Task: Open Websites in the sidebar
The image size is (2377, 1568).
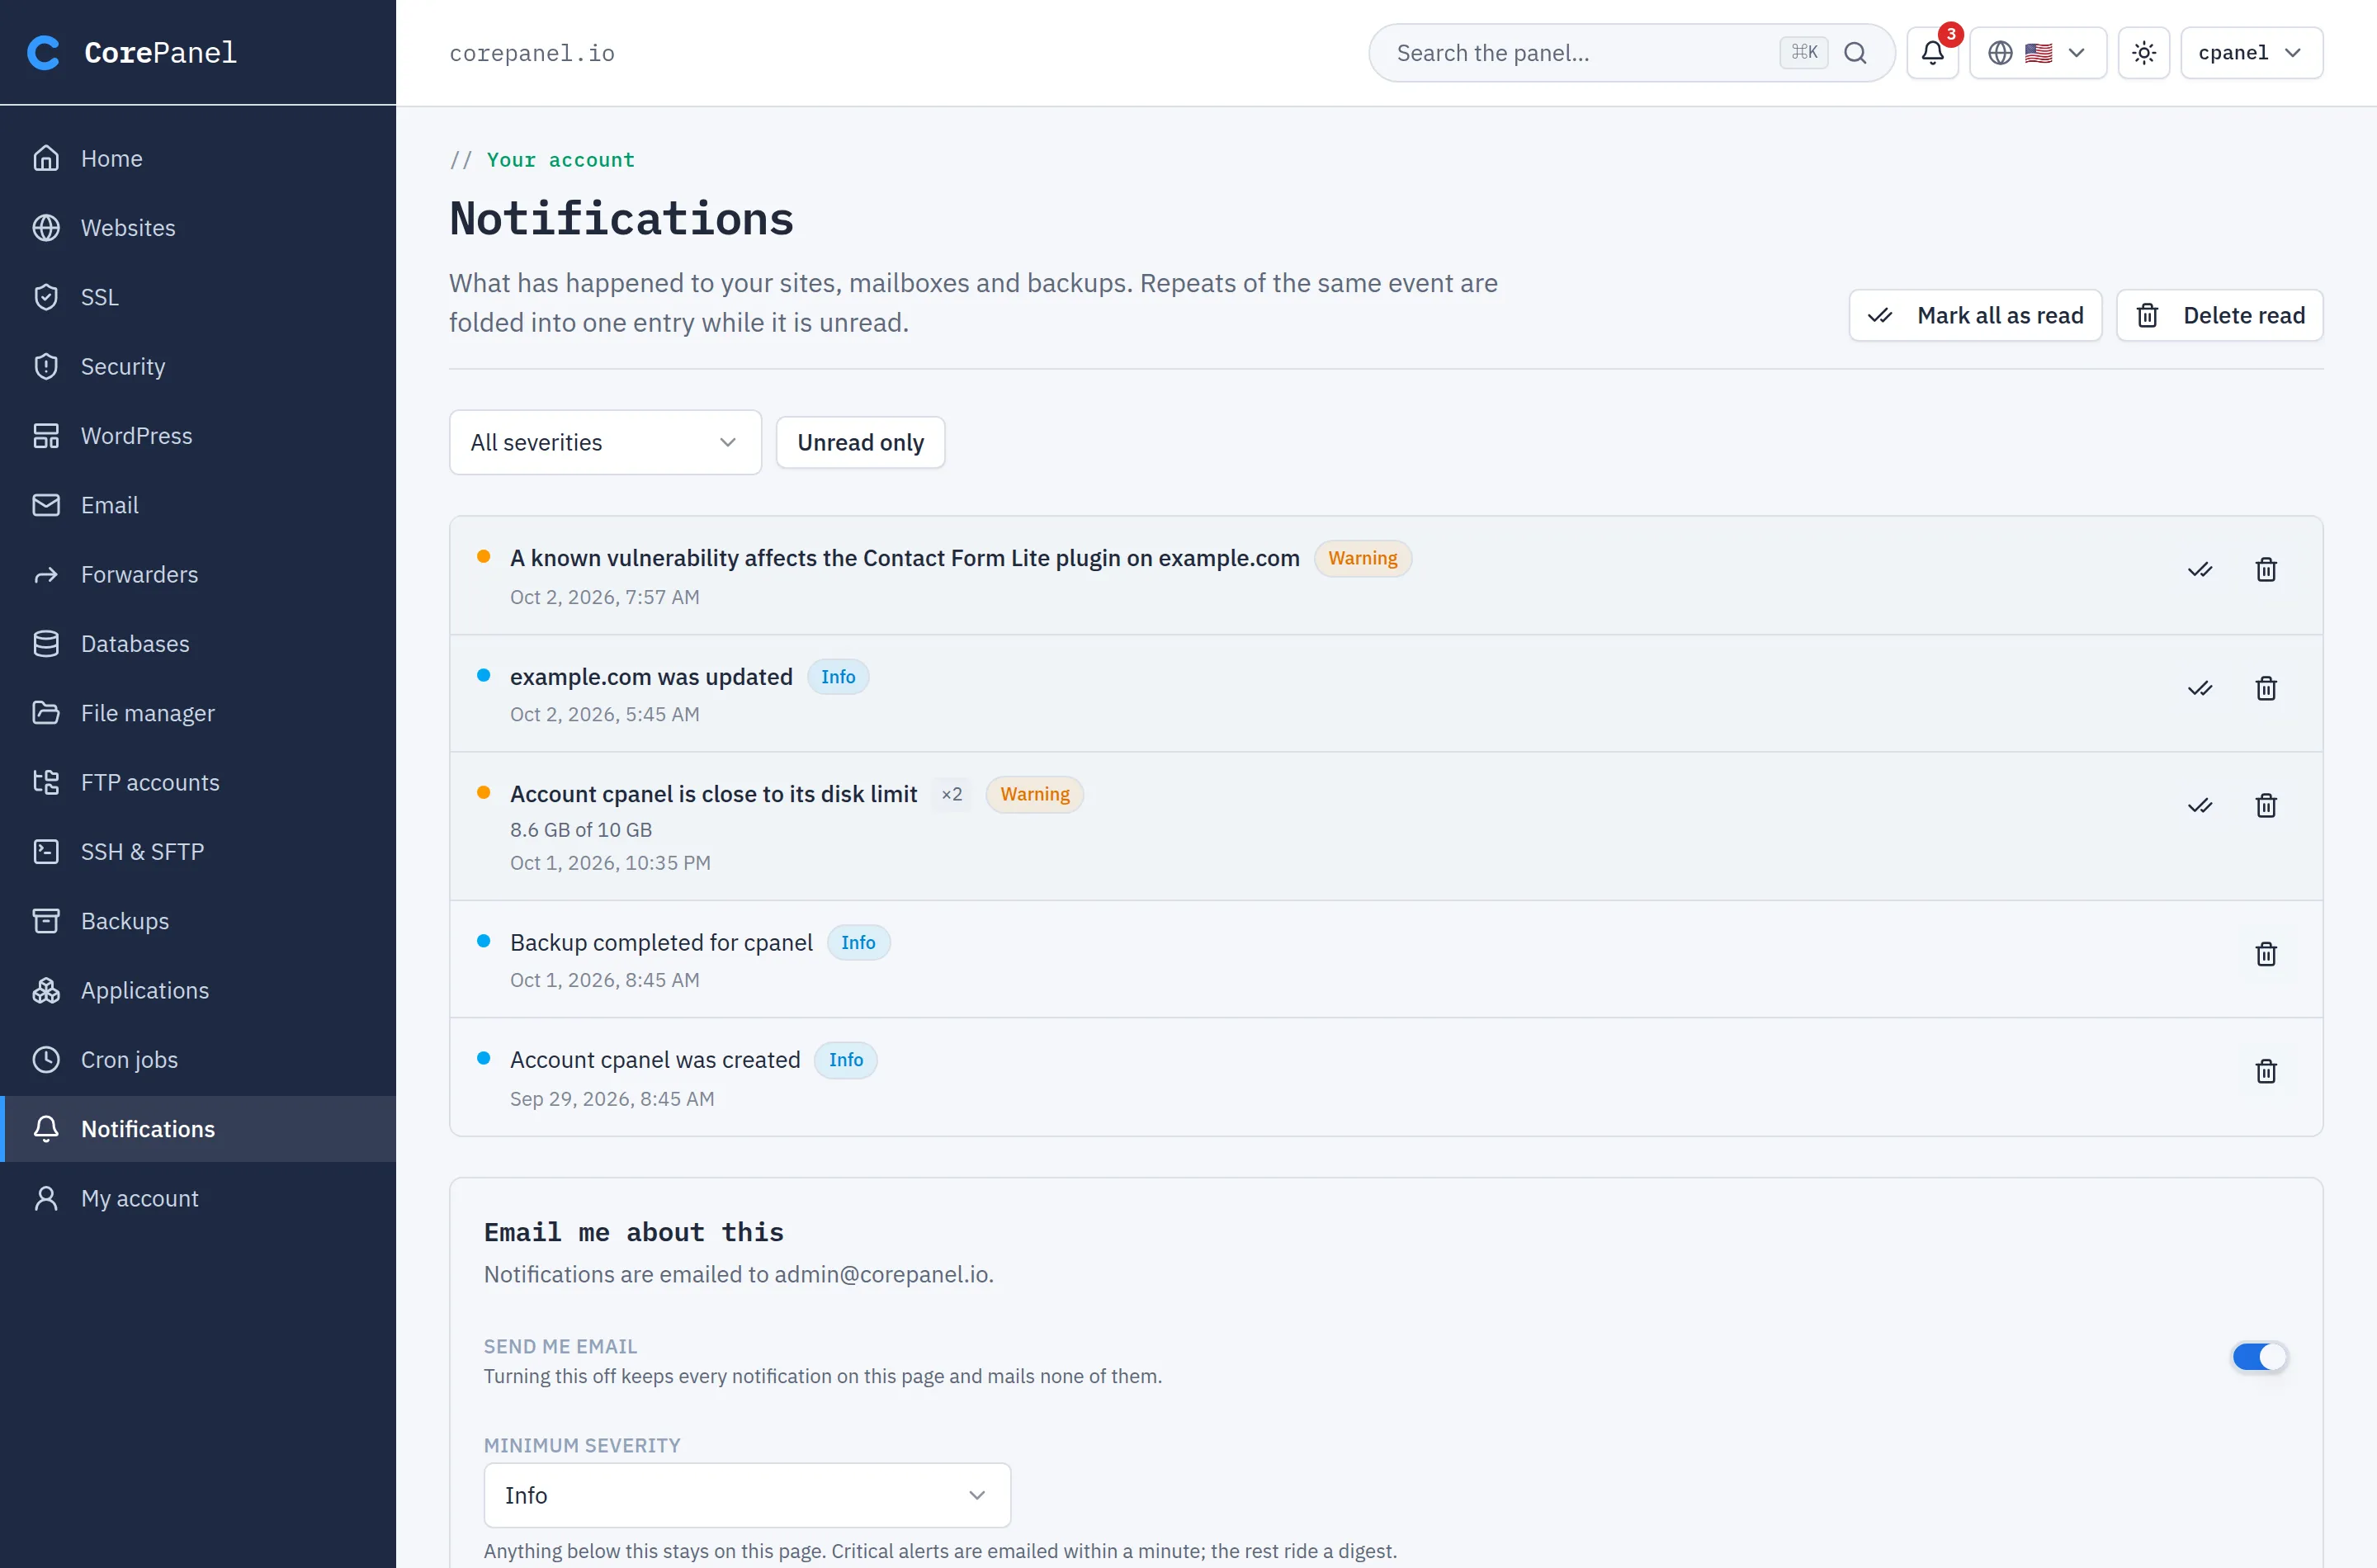Action: point(198,228)
